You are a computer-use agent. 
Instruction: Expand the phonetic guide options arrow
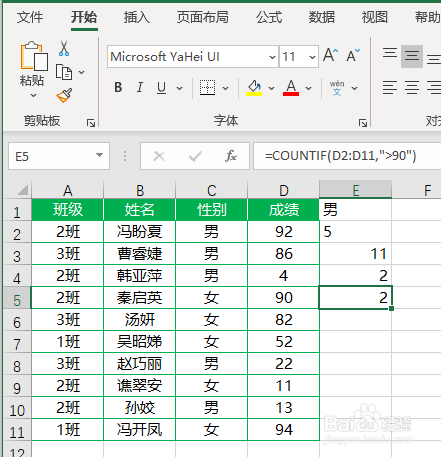[x=355, y=88]
